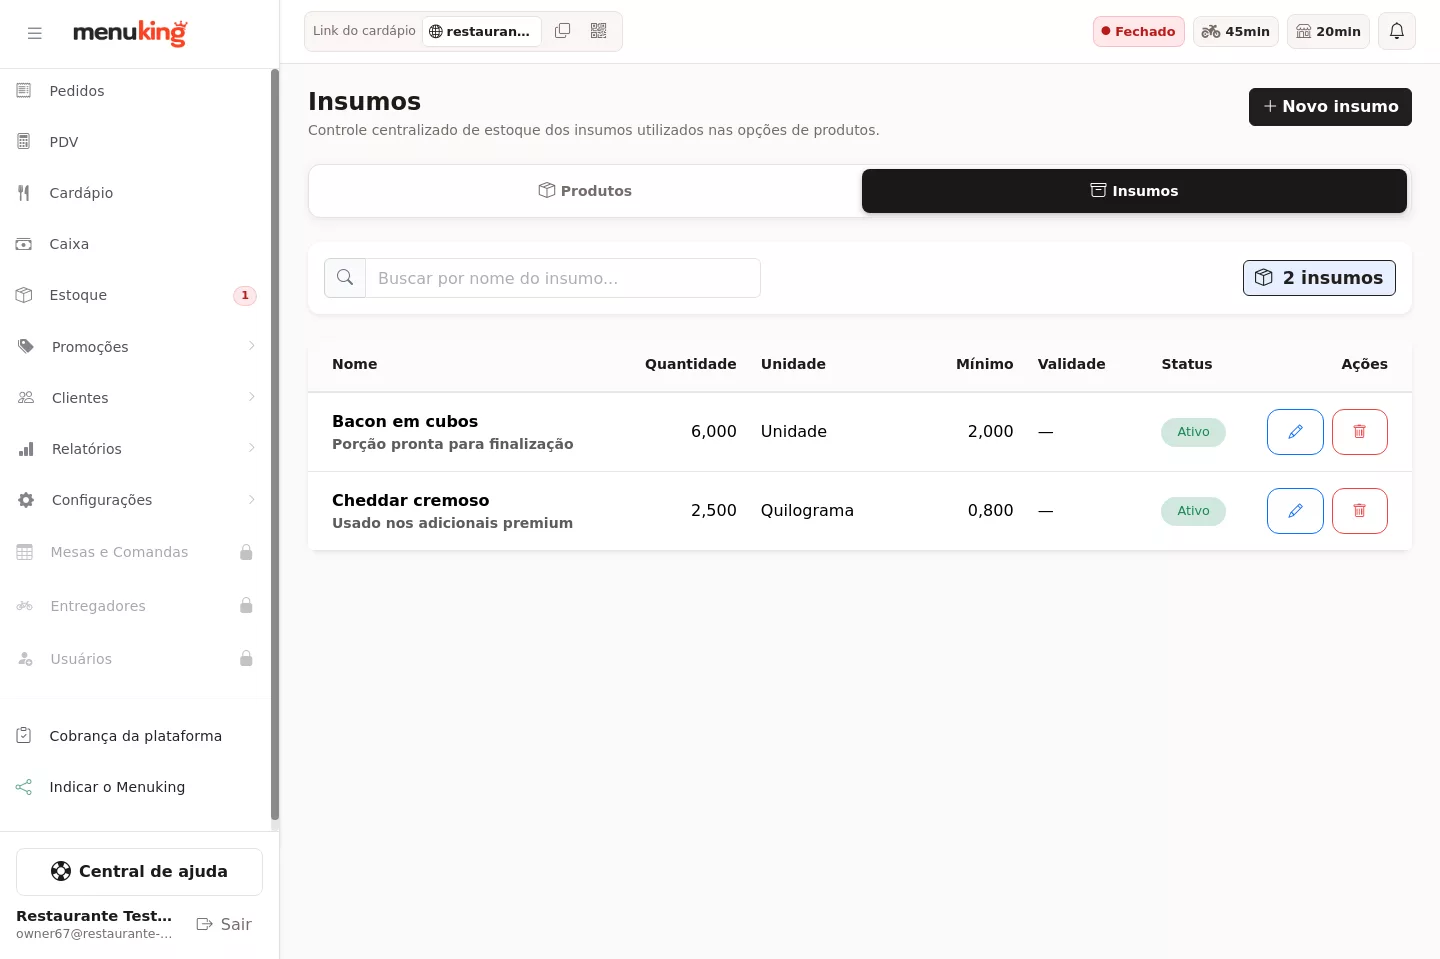Image resolution: width=1440 pixels, height=959 pixels.
Task: Click Restaurante Test account name
Action: point(94,916)
